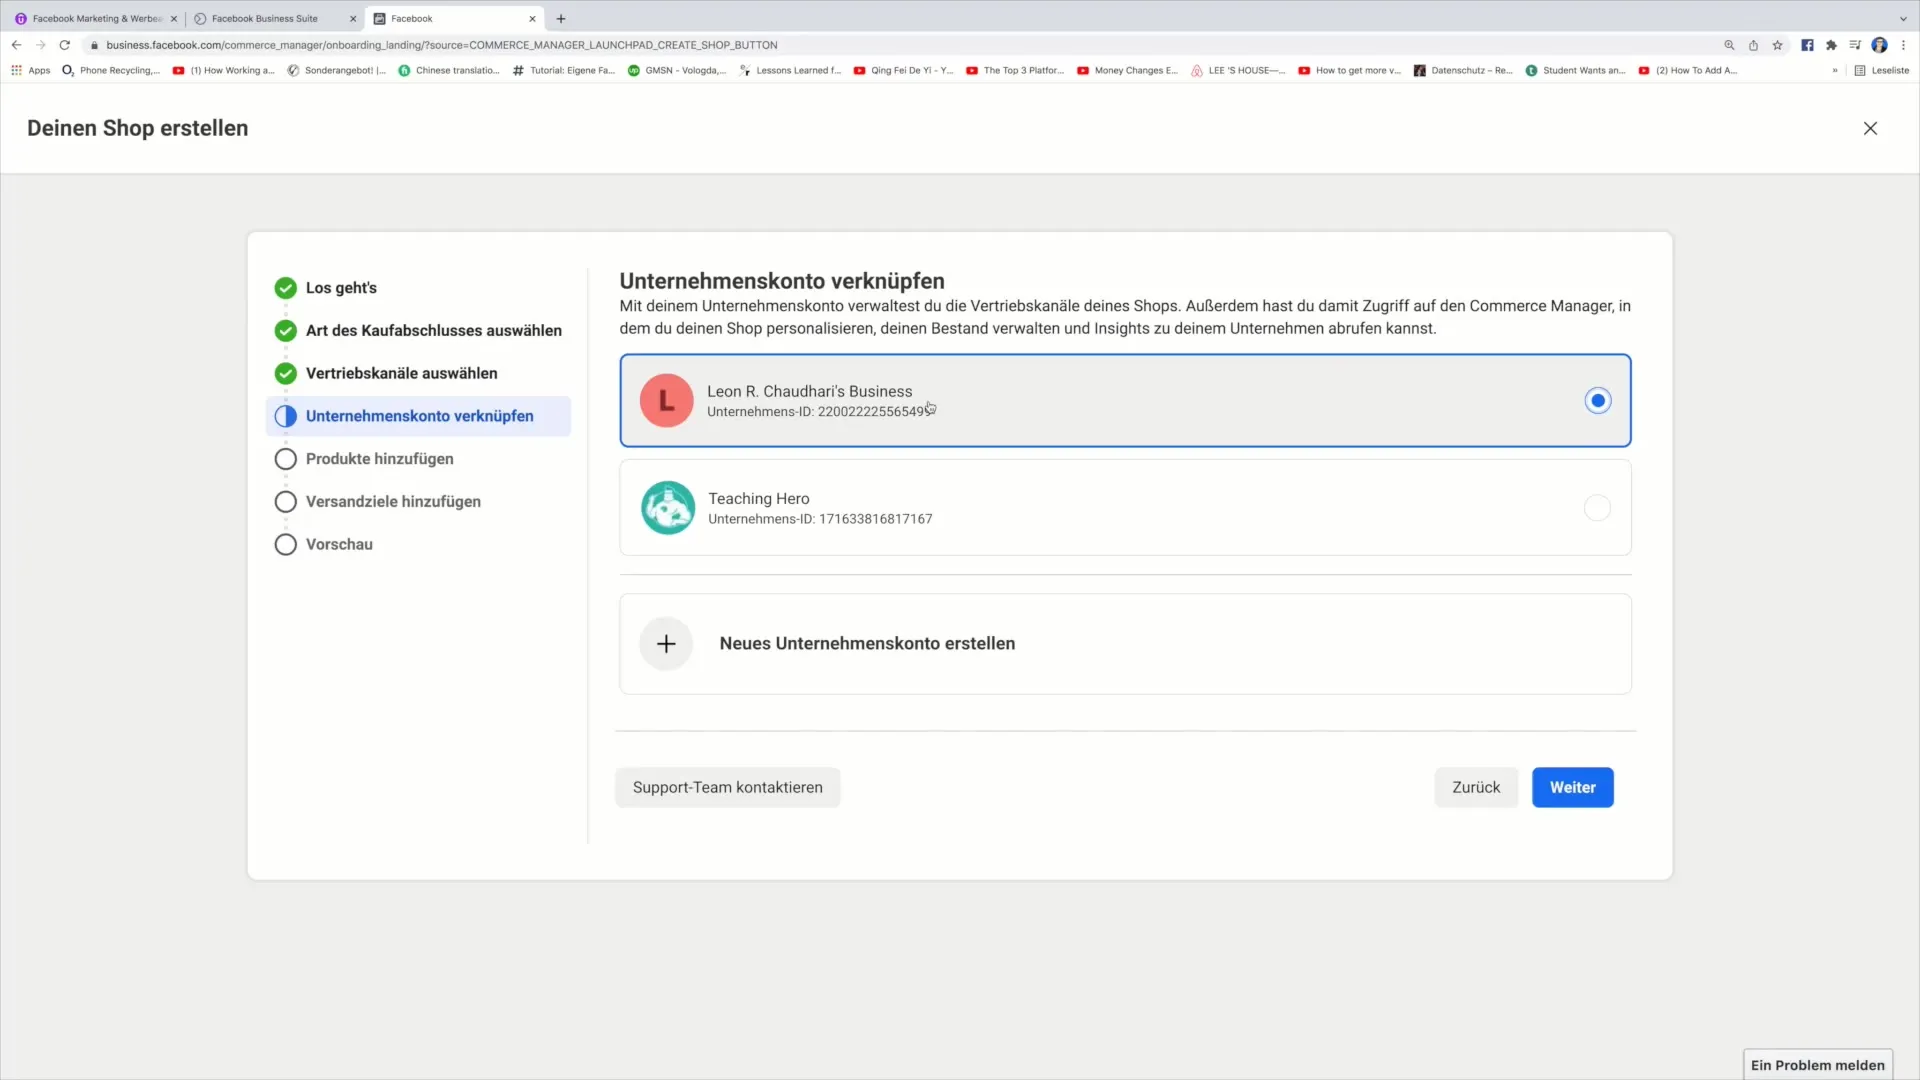Screen dimensions: 1920x1080
Task: Click Ein Problem melden button
Action: click(x=1817, y=1065)
